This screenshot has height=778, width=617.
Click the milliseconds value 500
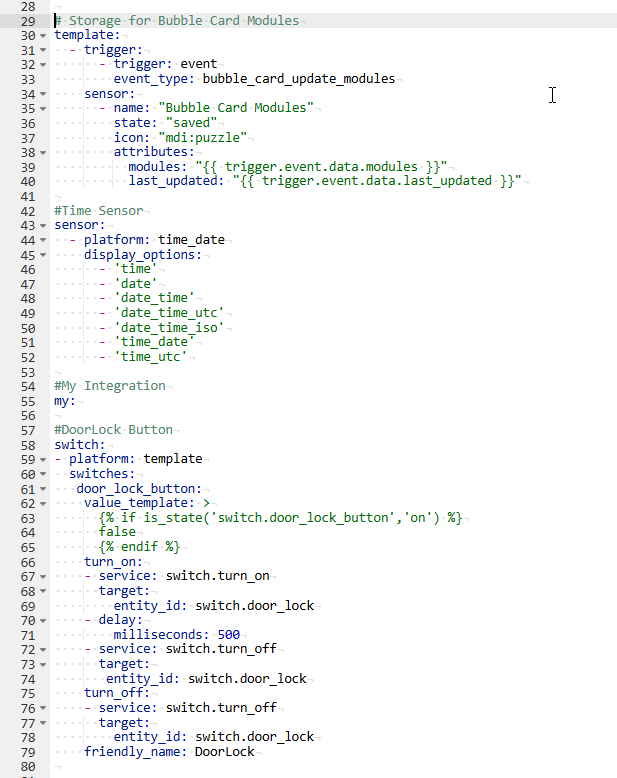point(229,635)
